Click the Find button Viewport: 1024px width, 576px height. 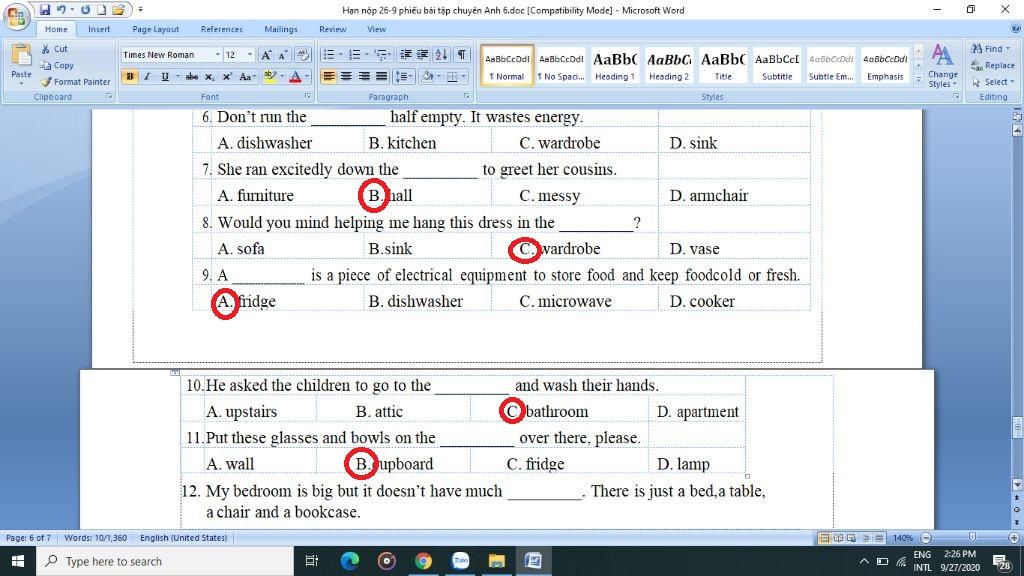coord(991,49)
